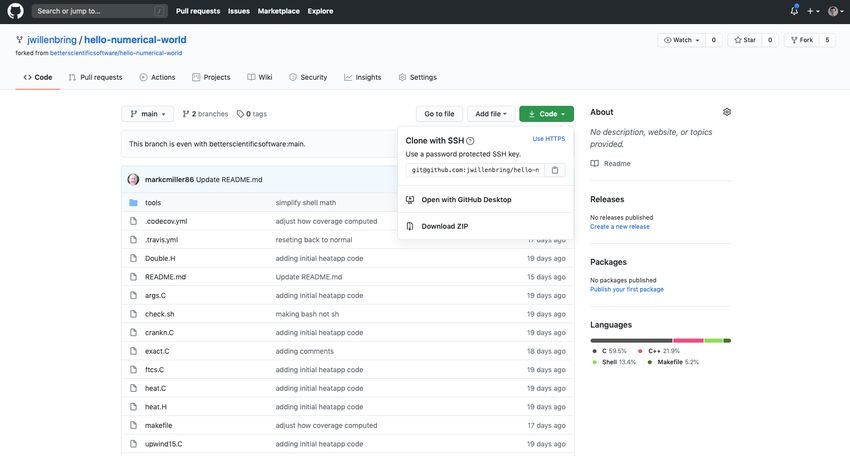Click the SSH help question mark icon
The height and width of the screenshot is (456, 850).
[x=470, y=141]
